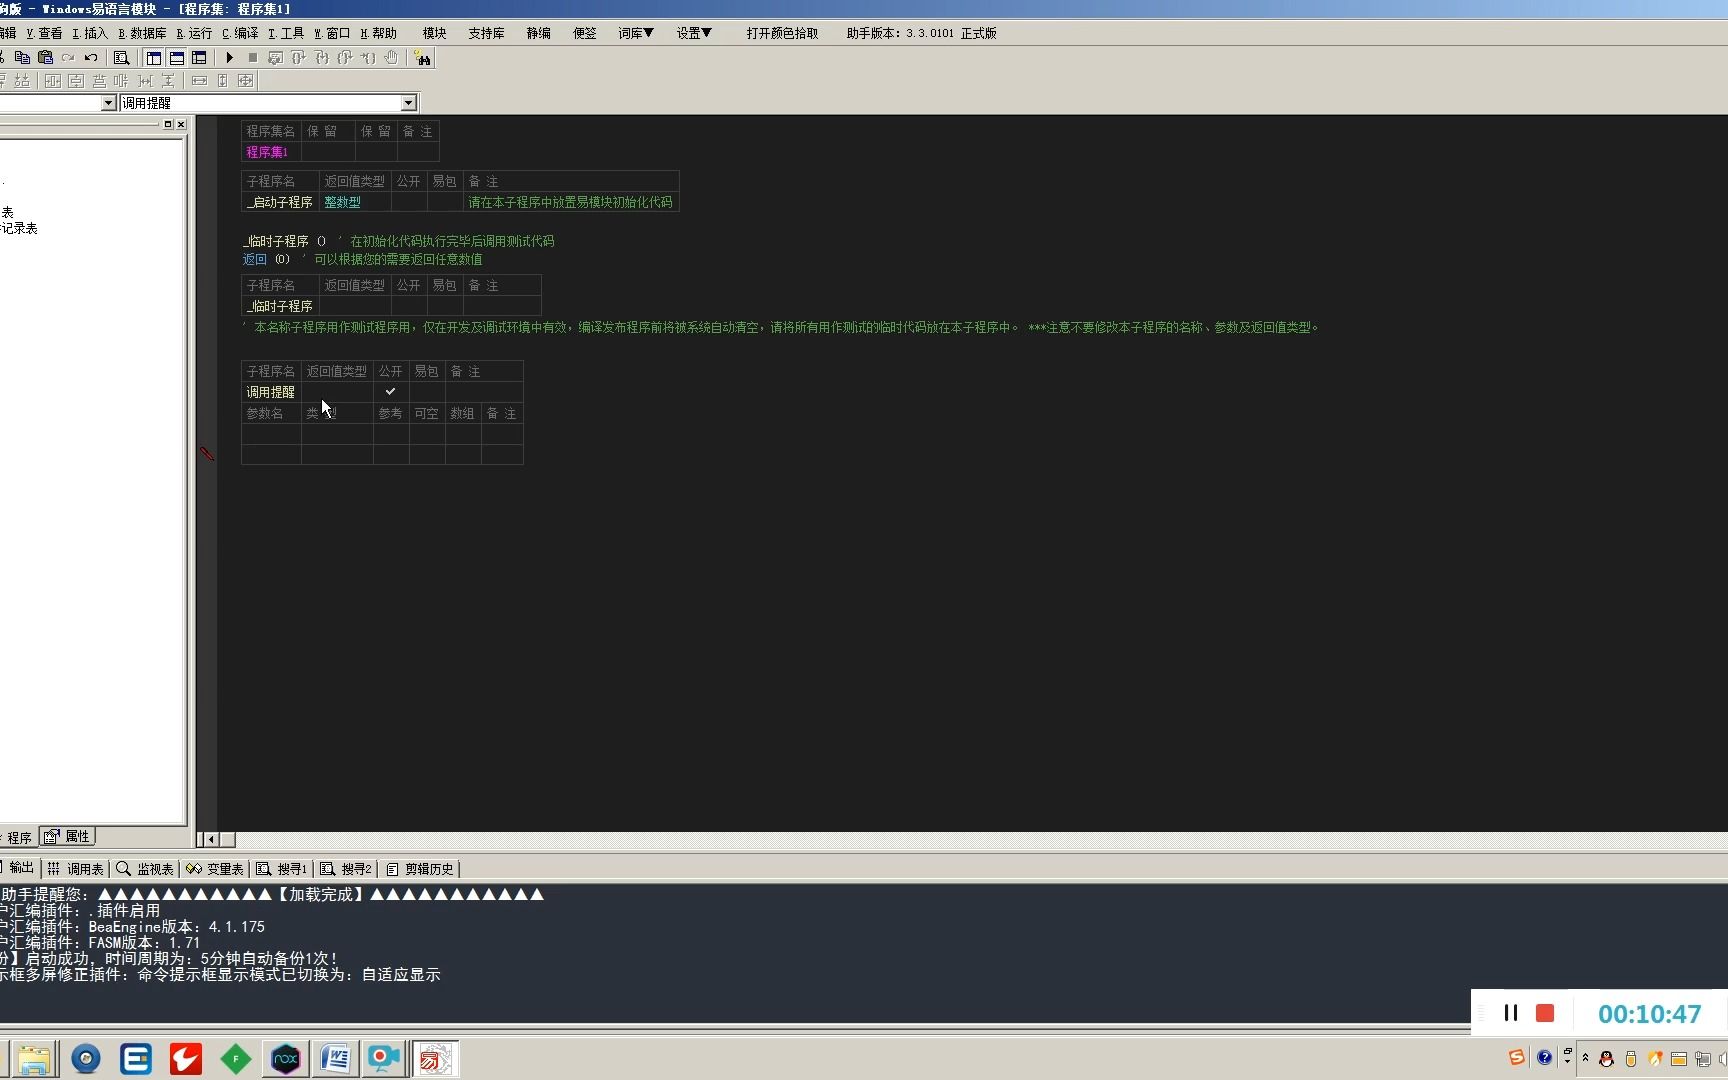
Task: Click the Run program play icon
Action: coord(229,58)
